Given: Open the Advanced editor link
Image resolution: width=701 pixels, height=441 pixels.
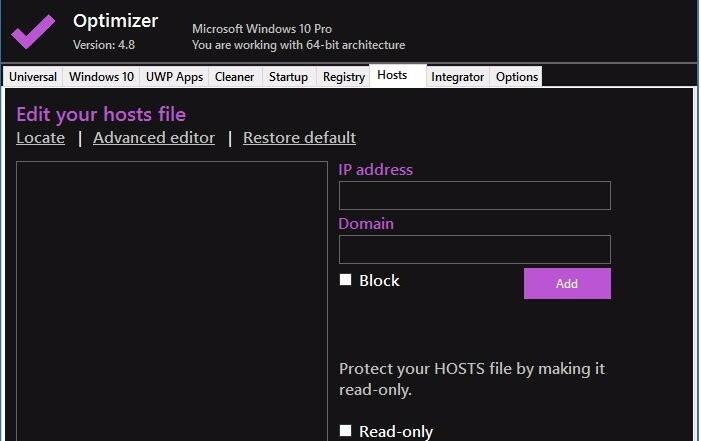Looking at the screenshot, I should pyautogui.click(x=154, y=138).
